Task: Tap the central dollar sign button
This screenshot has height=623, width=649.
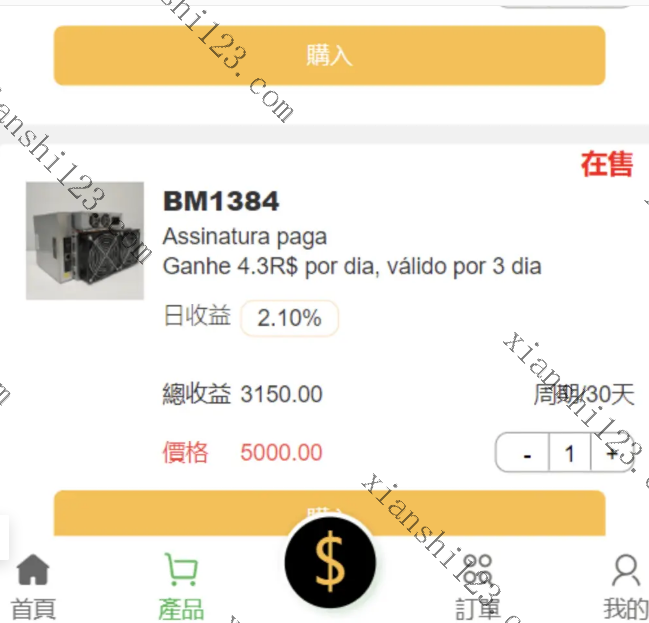Action: 330,563
